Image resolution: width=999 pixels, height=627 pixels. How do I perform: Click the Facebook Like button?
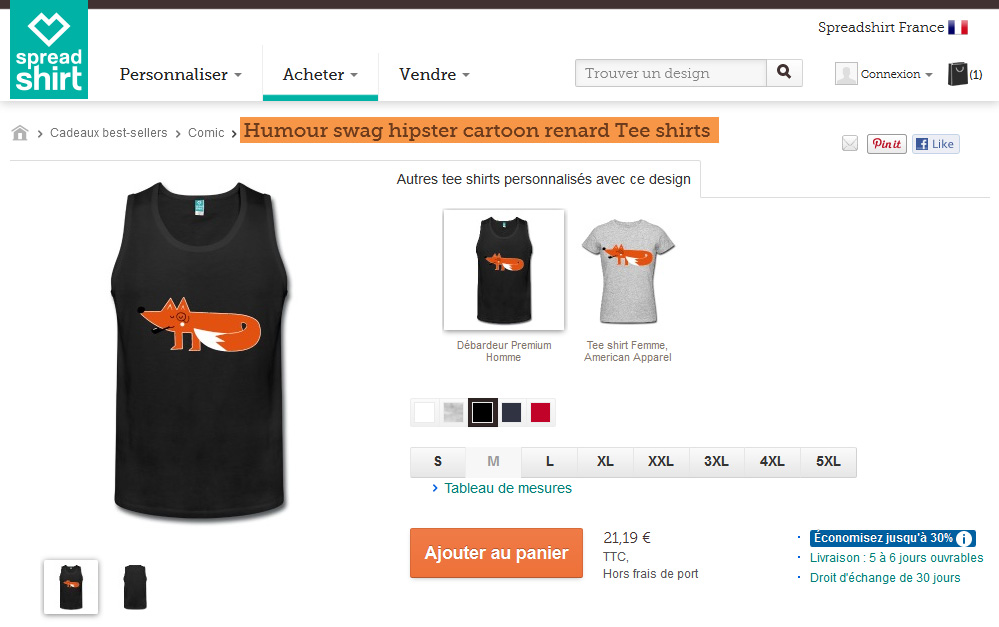coord(935,144)
